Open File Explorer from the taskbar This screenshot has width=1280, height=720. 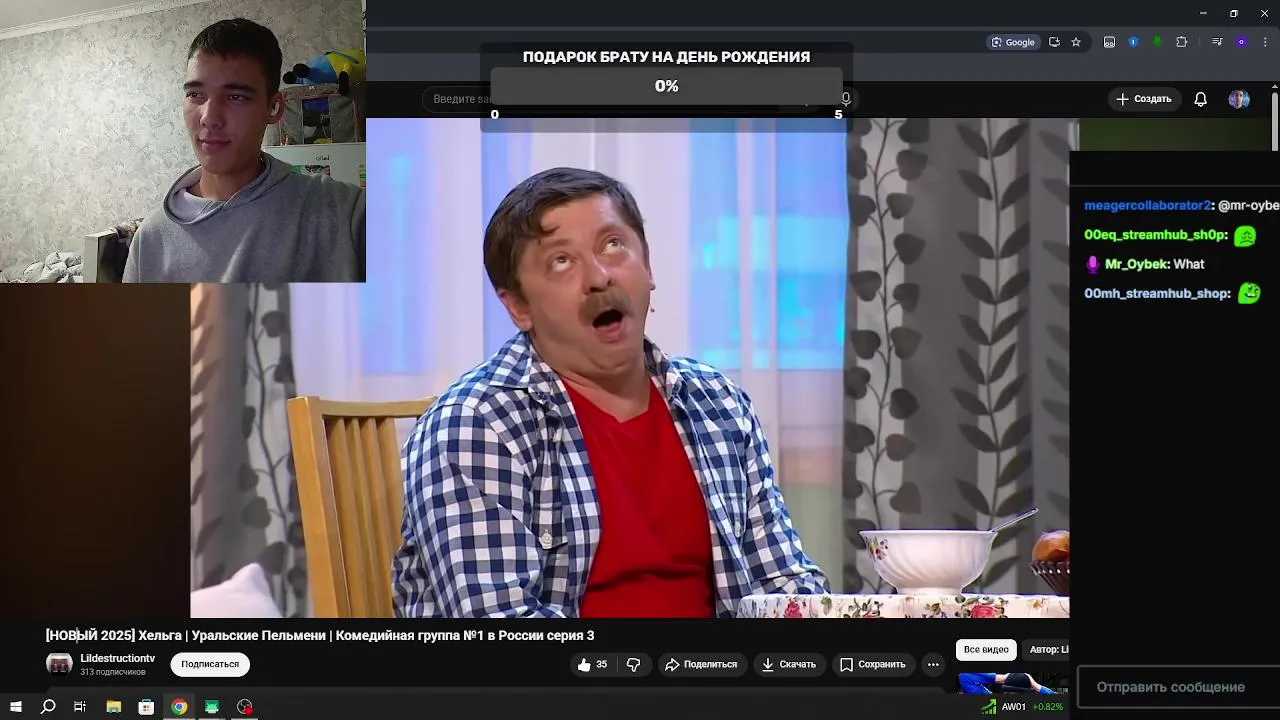click(x=113, y=707)
